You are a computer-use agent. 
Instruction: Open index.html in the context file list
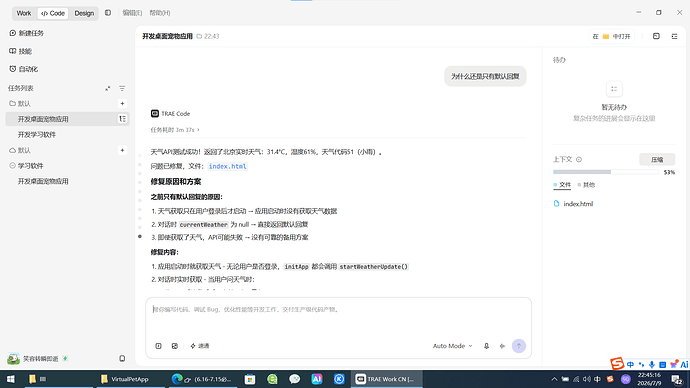point(573,204)
